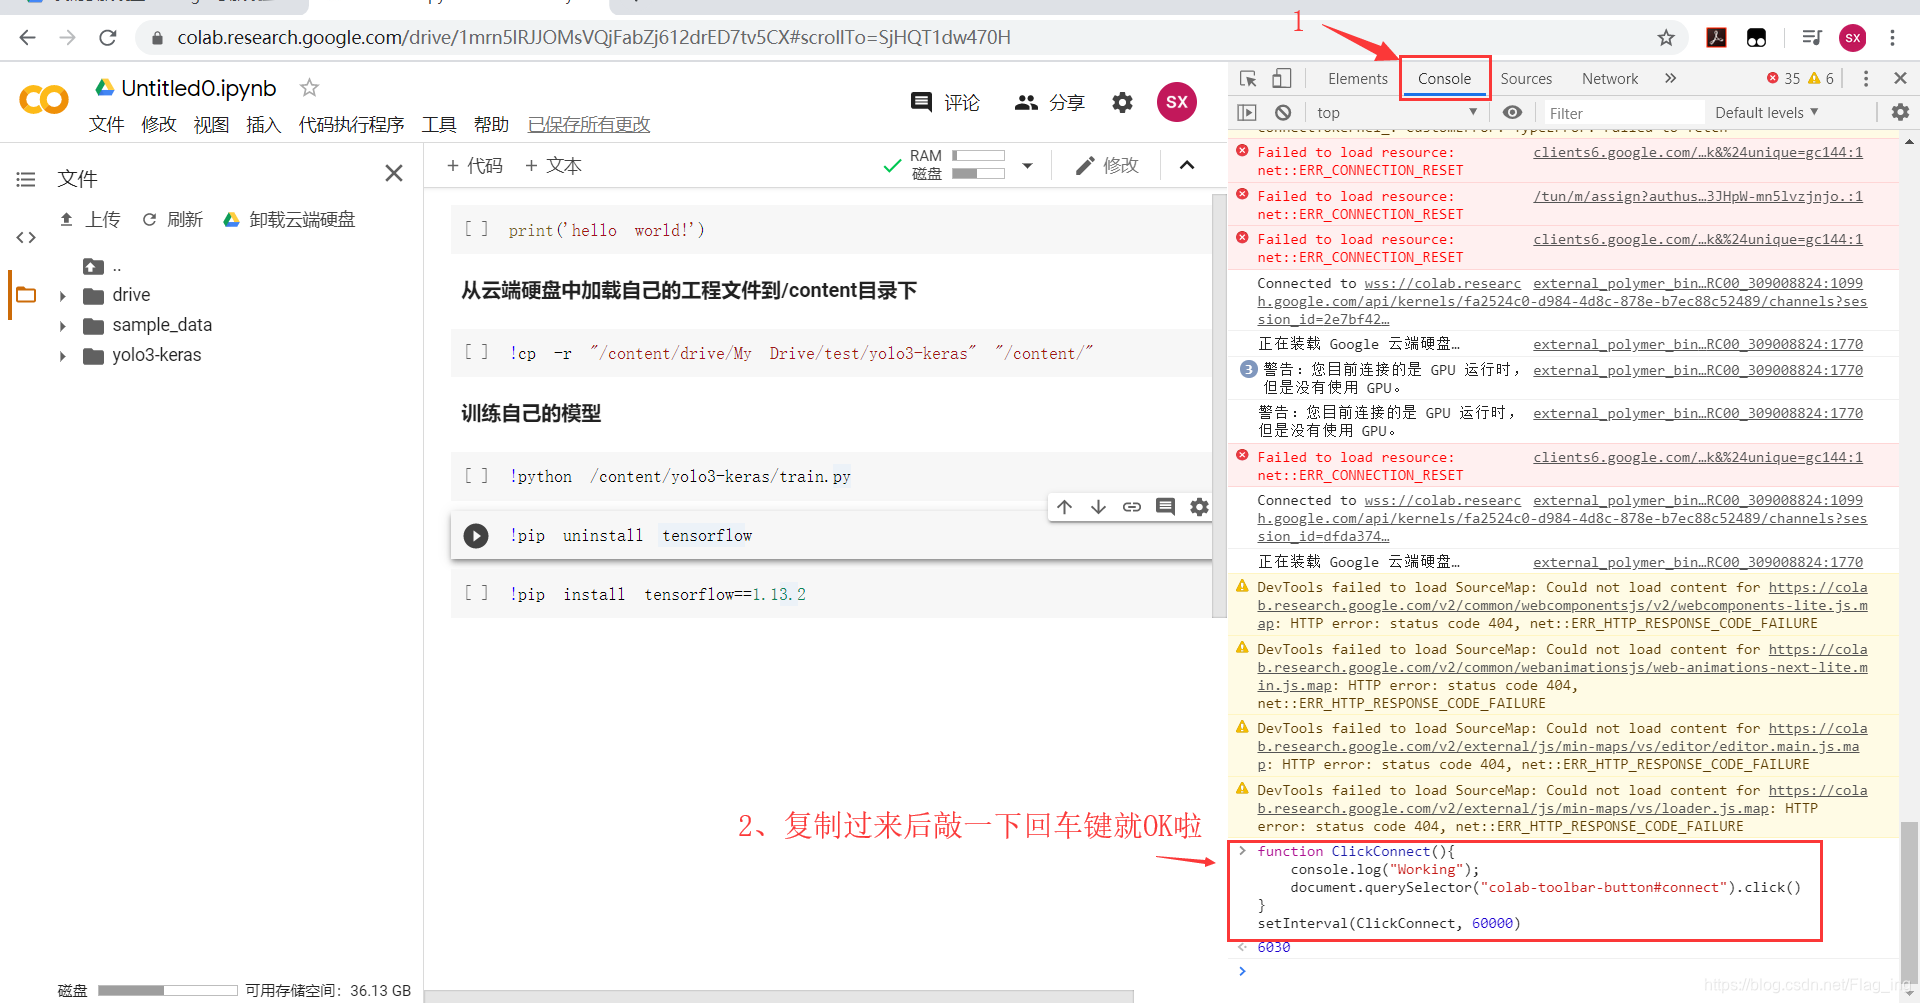Click the 已保存所有更改 link
The height and width of the screenshot is (1003, 1920).
pyautogui.click(x=589, y=124)
